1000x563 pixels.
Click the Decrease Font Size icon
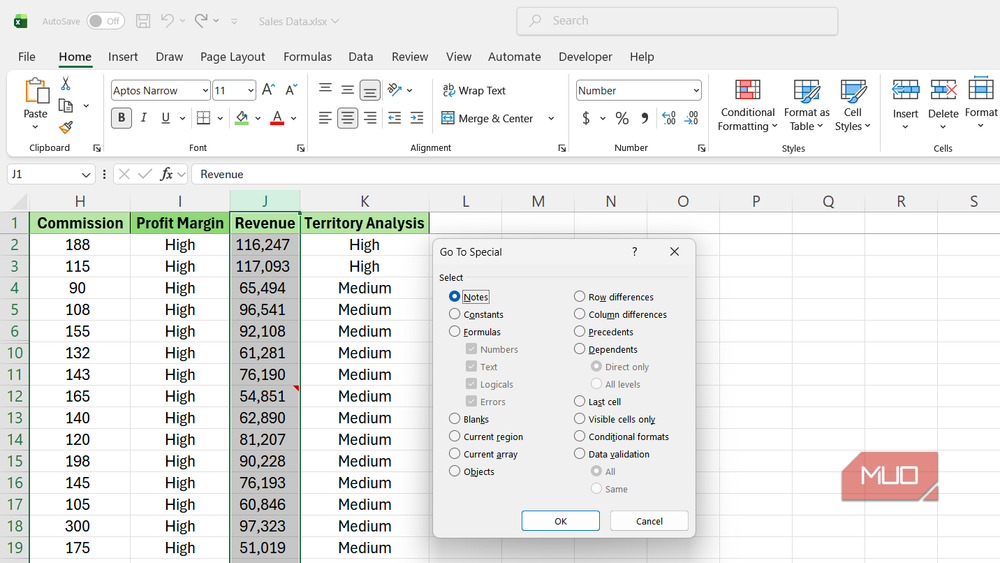291,90
